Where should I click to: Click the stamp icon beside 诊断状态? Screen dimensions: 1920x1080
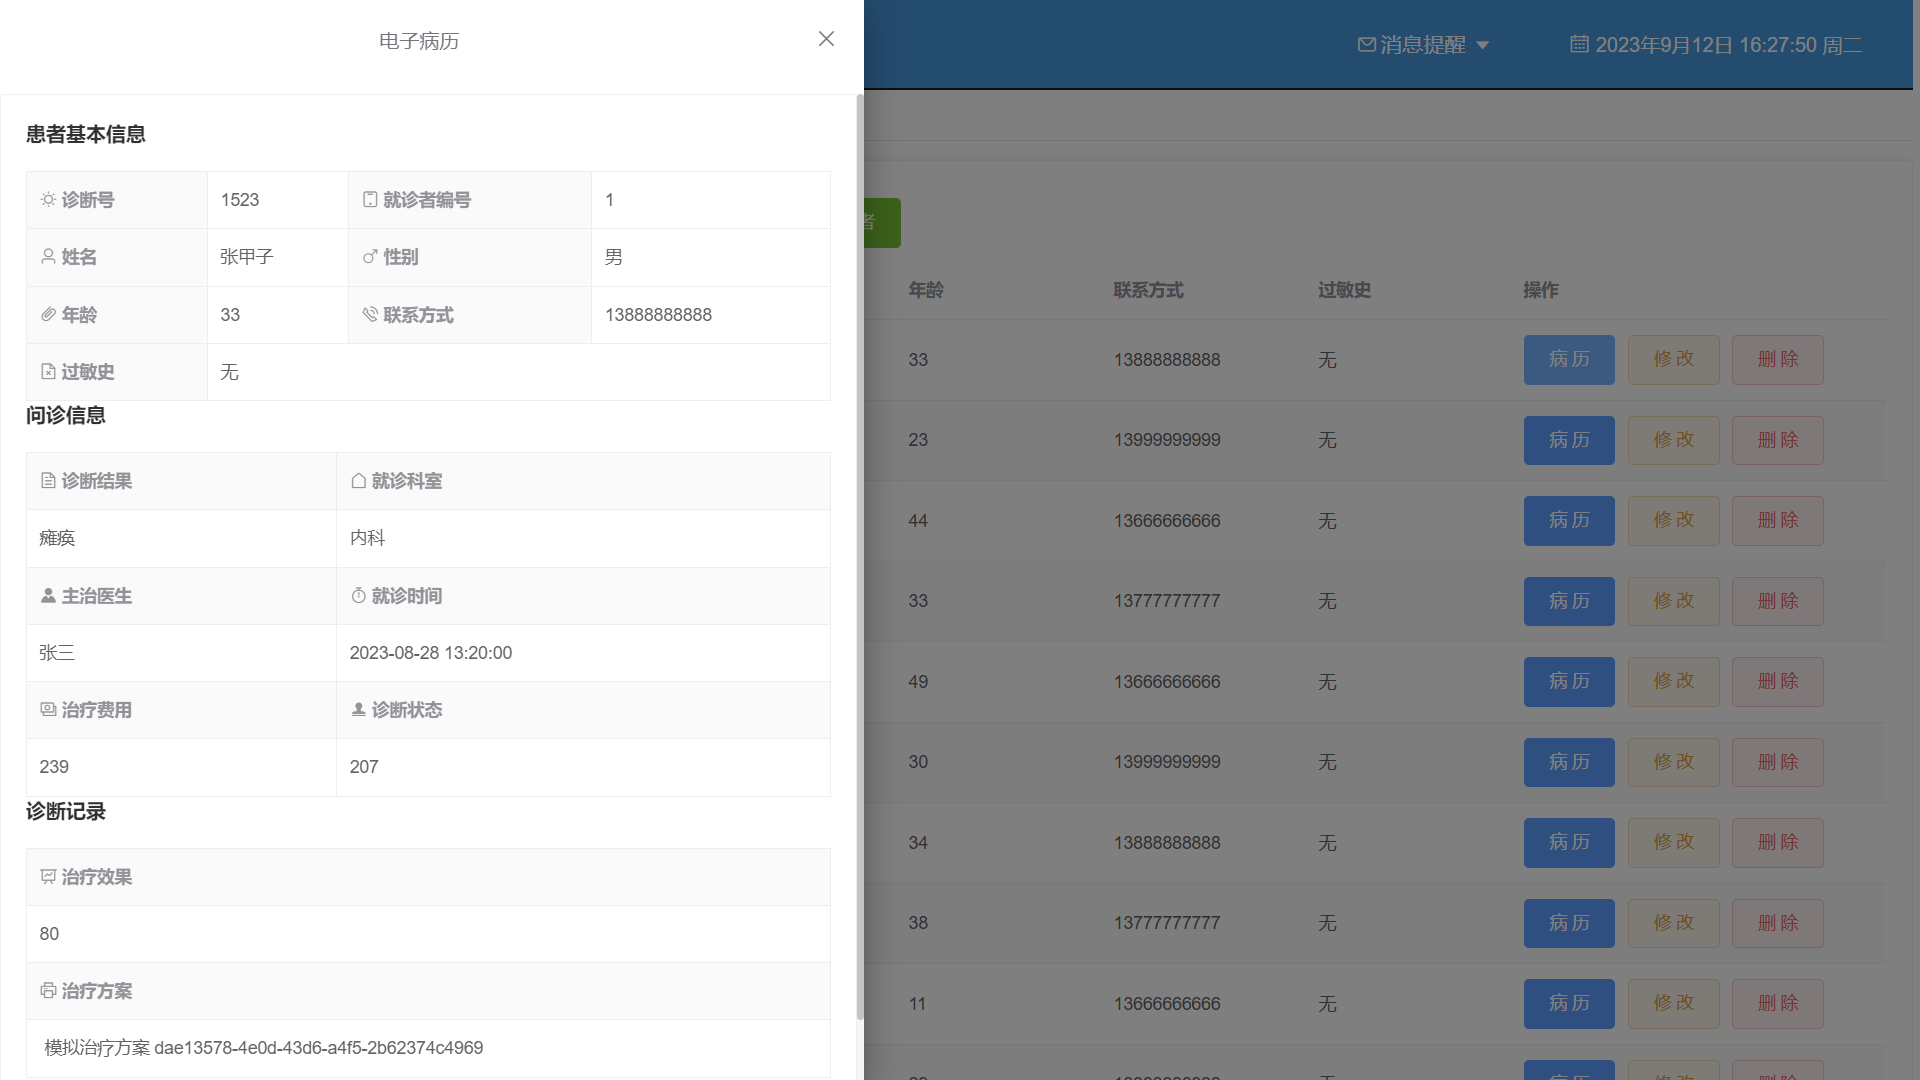point(358,710)
